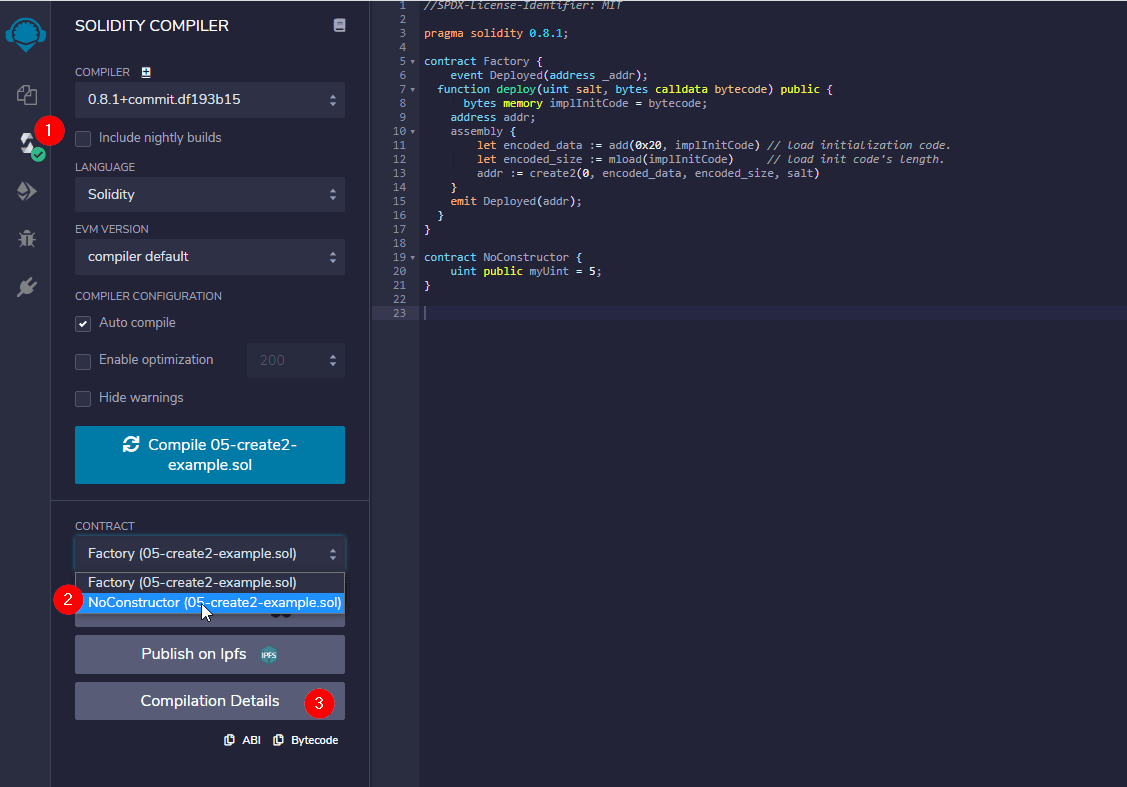The width and height of the screenshot is (1127, 787).
Task: Click the 'uint public myUint = 5;' line
Action: click(526, 271)
